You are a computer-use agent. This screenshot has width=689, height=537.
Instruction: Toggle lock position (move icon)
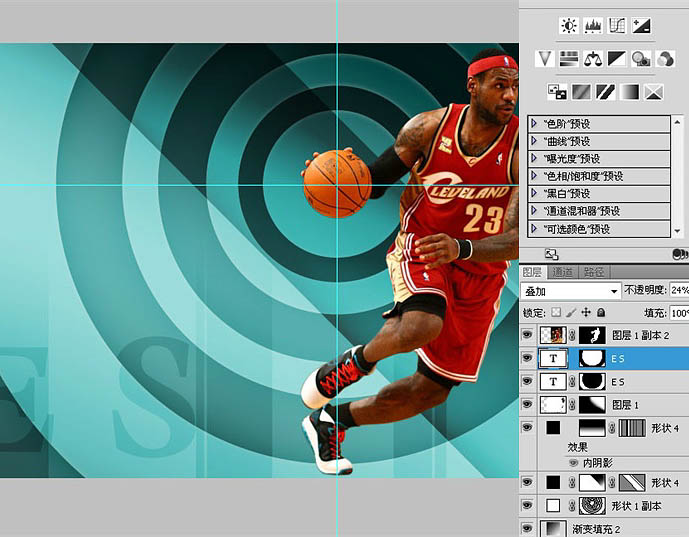pos(586,312)
